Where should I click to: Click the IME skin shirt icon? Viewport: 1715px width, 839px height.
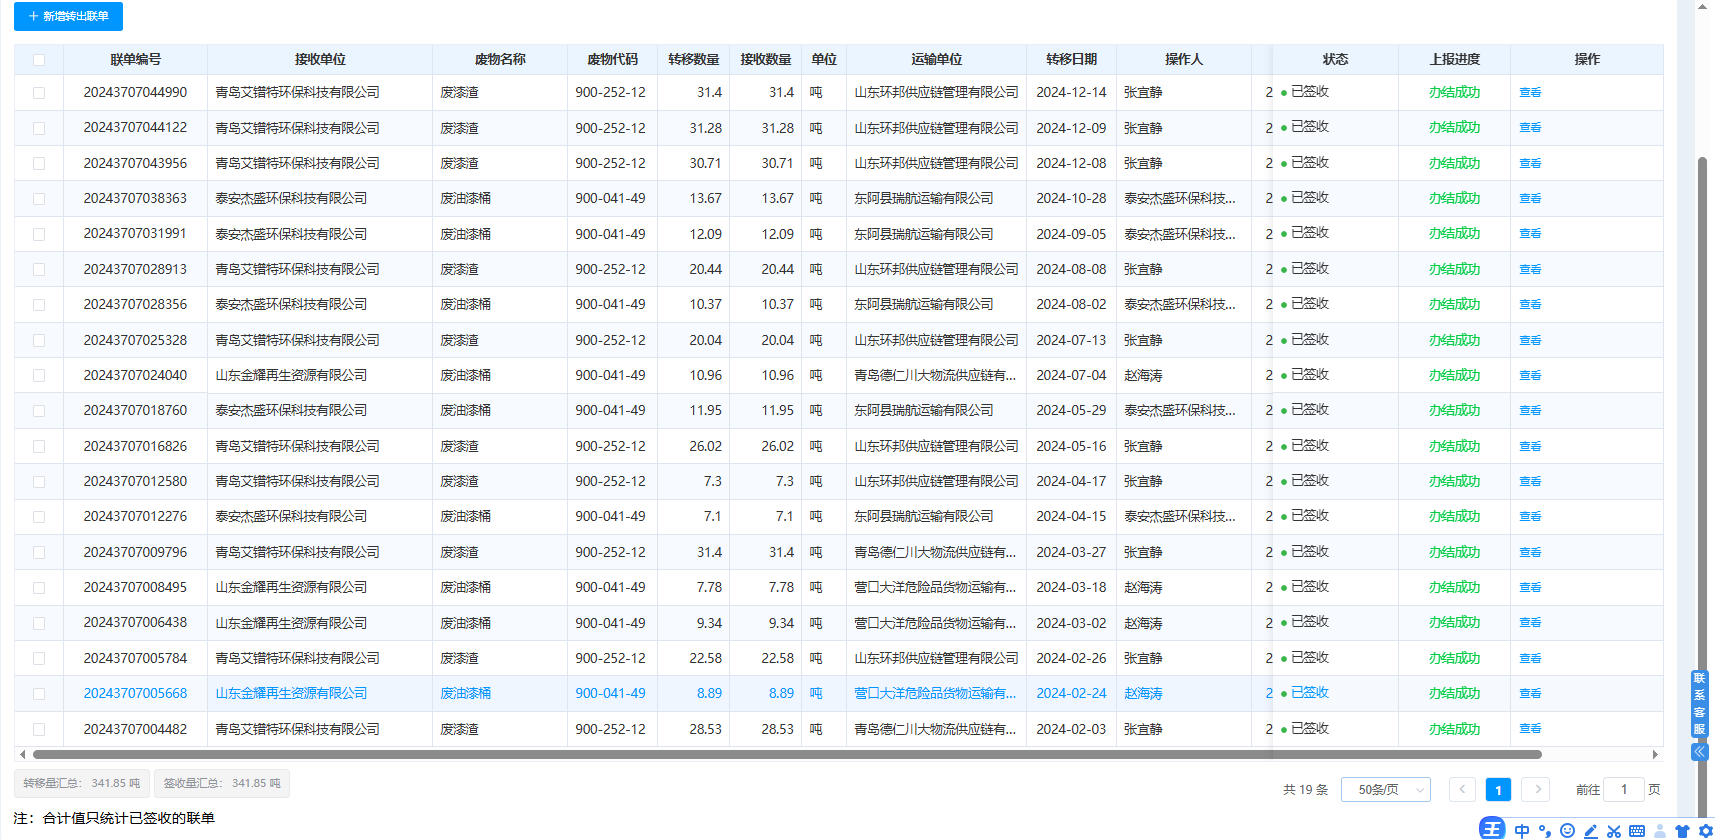[1682, 831]
